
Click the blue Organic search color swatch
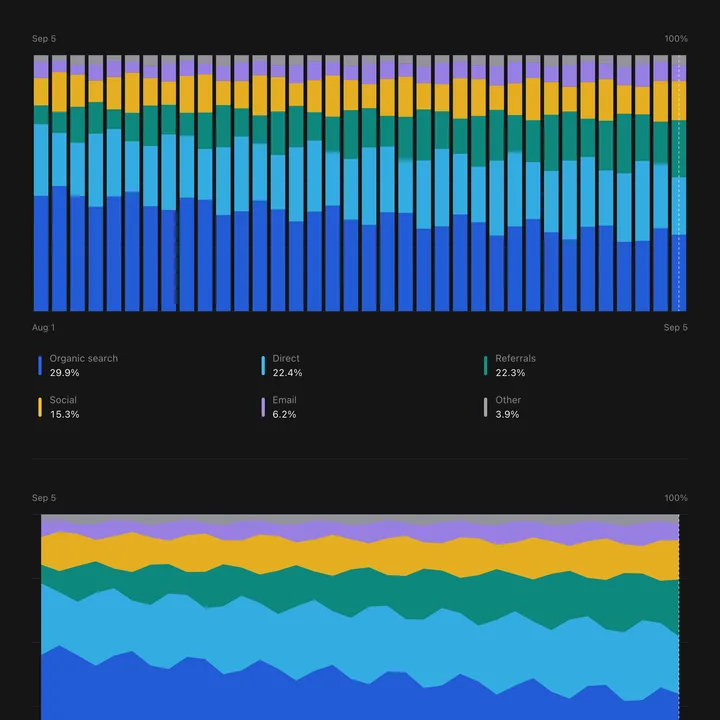point(40,366)
